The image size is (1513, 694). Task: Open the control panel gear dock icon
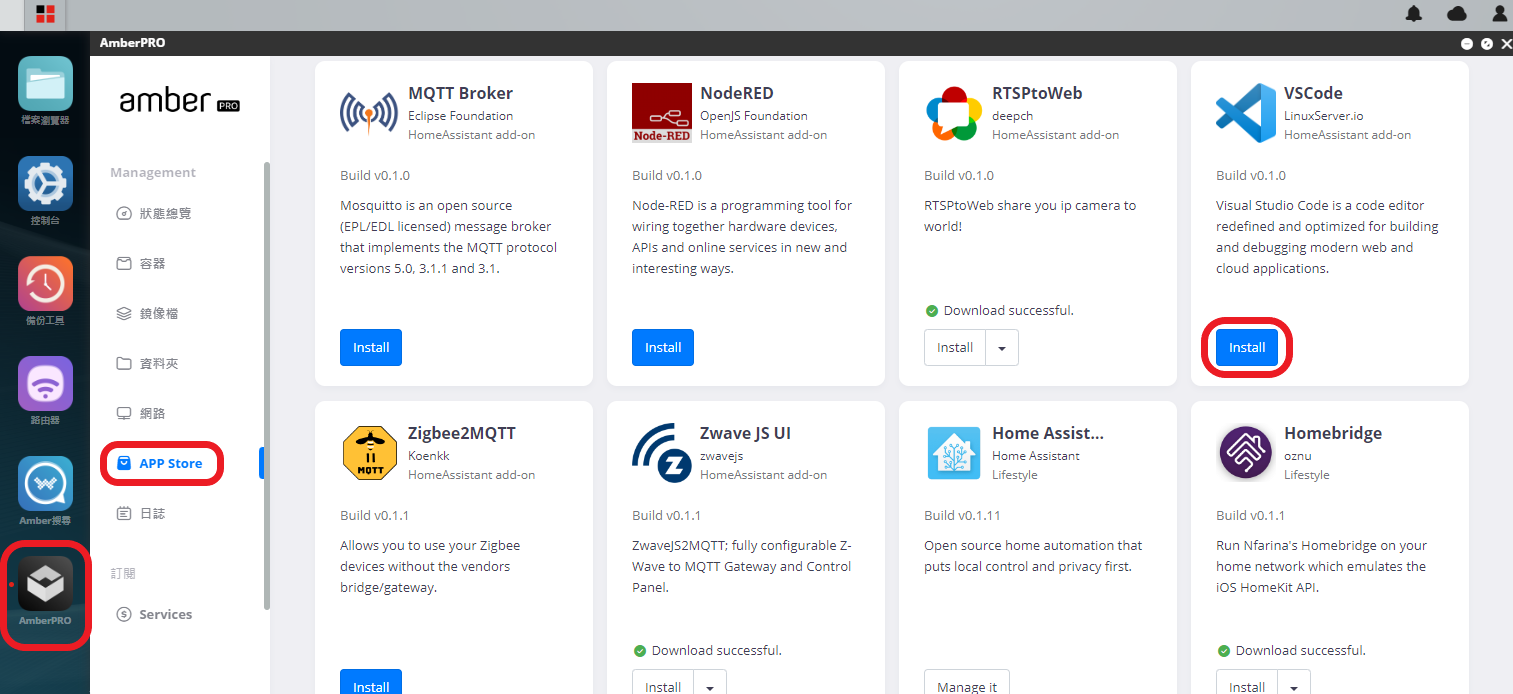click(45, 184)
